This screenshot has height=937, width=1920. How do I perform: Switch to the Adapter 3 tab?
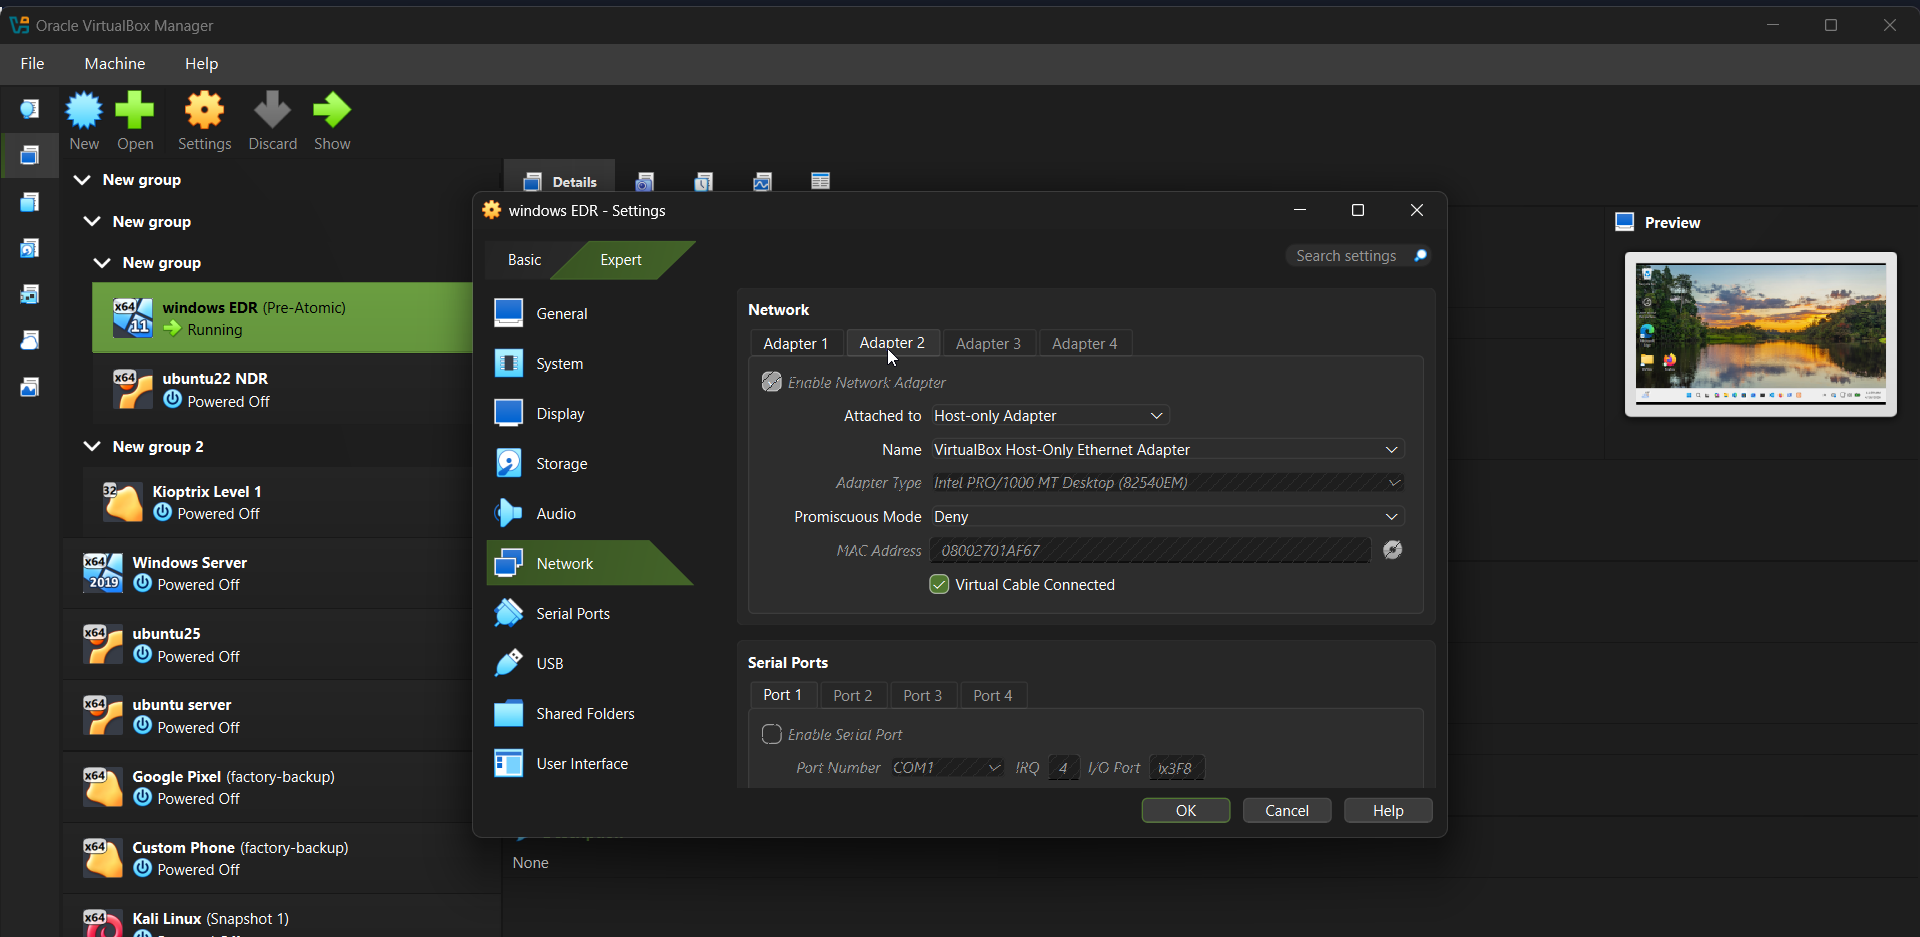click(x=988, y=344)
